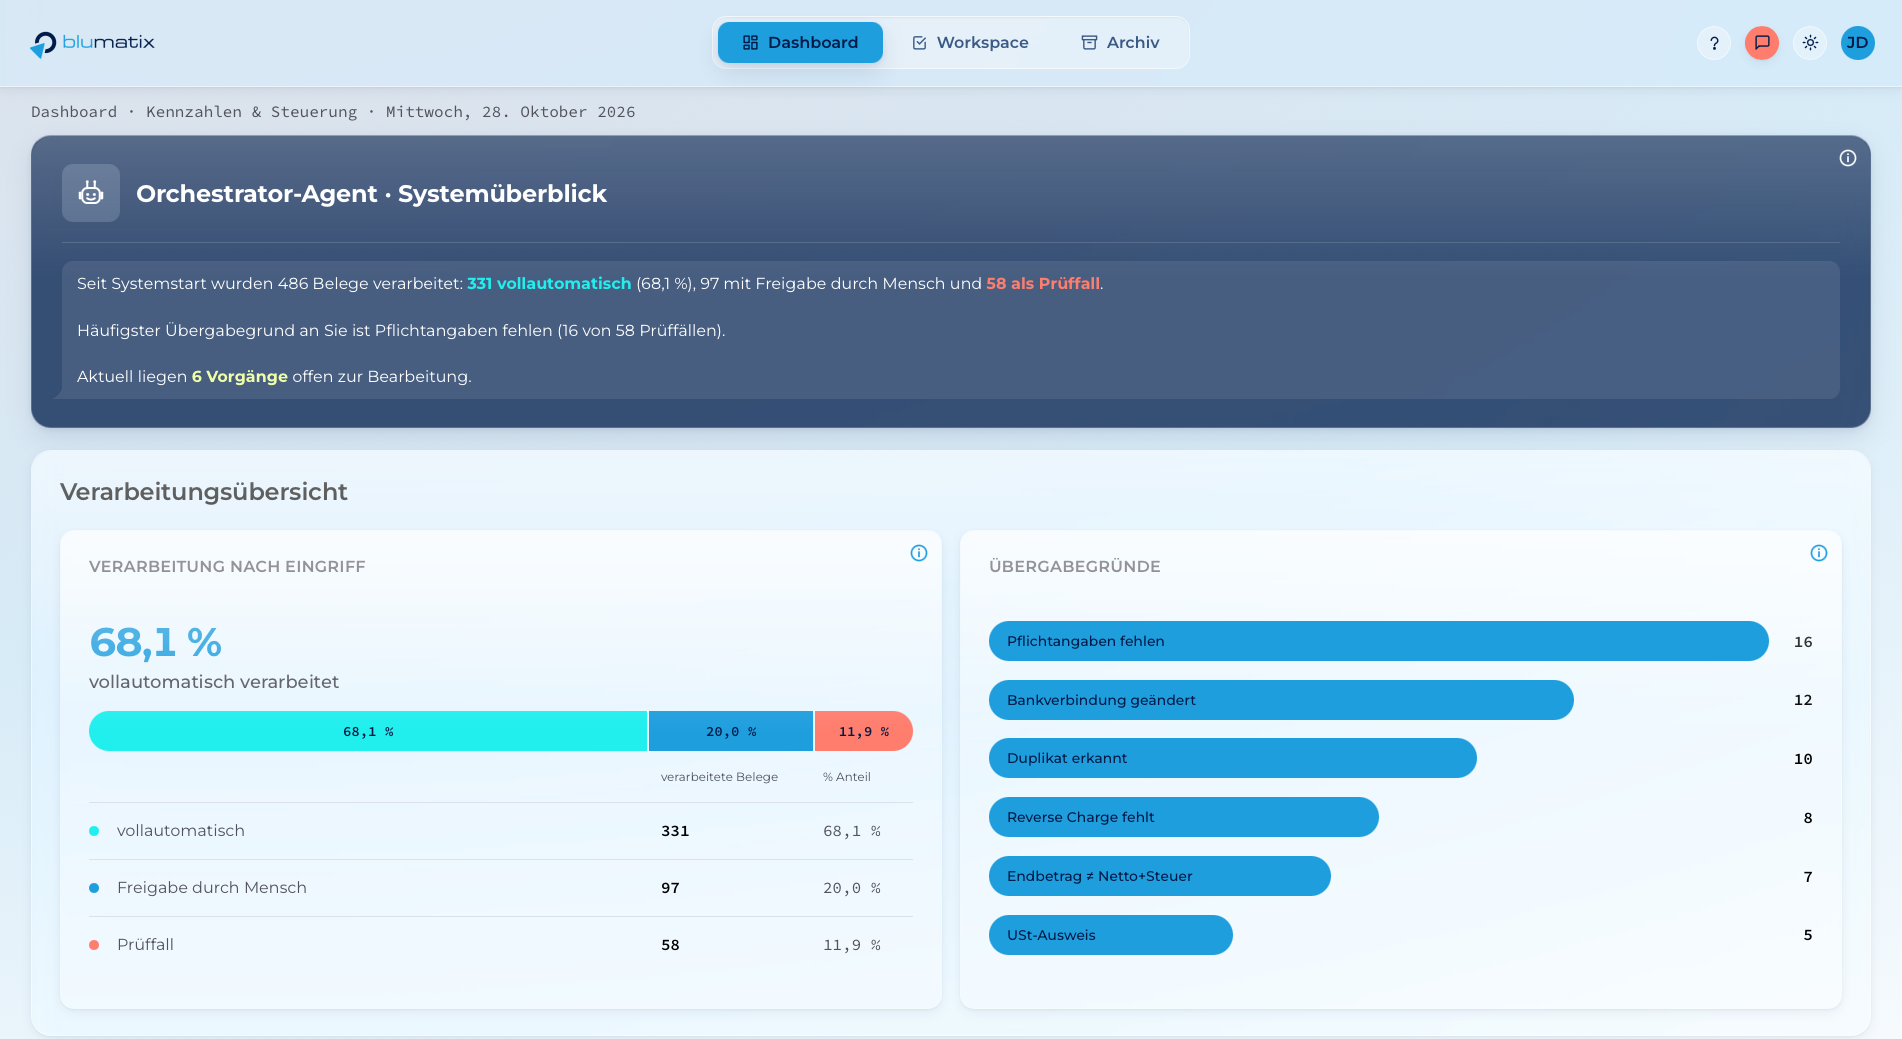Select the 20,0 % blue bar segment
The width and height of the screenshot is (1902, 1039).
(731, 731)
